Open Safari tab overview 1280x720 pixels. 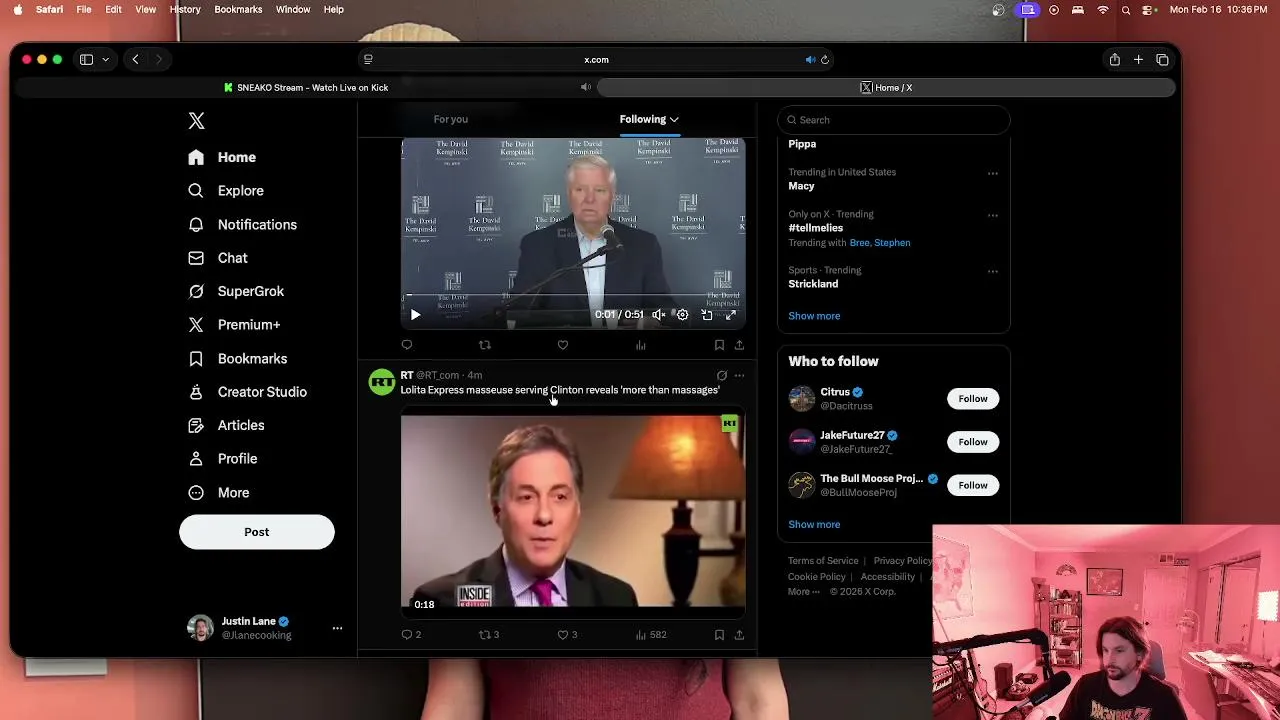point(1162,60)
